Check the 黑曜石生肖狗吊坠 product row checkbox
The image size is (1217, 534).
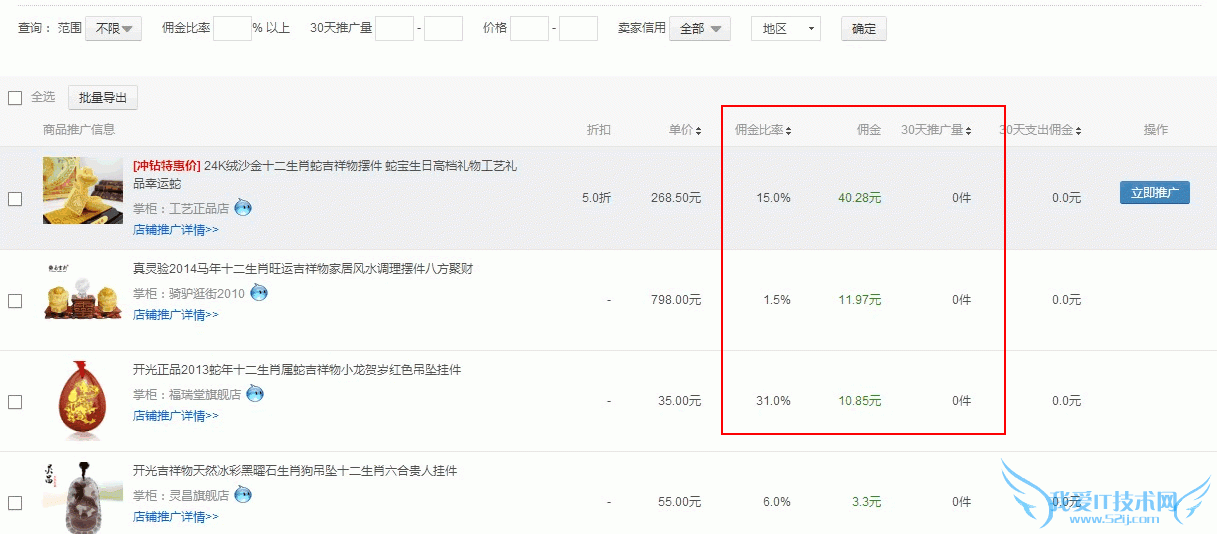15,502
